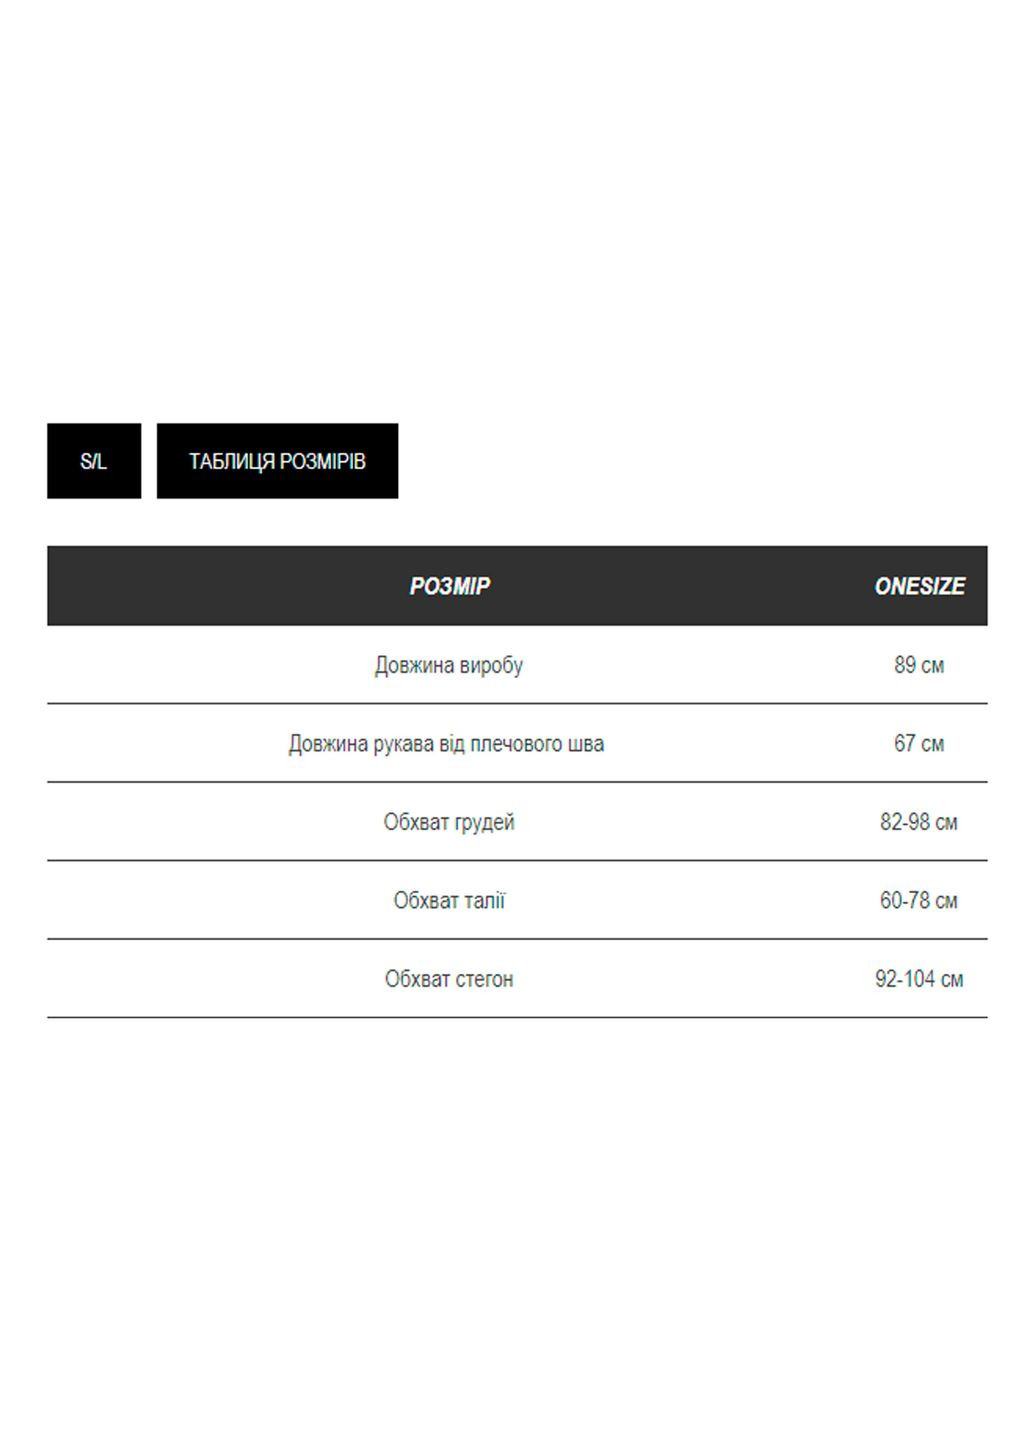This screenshot has height=1440, width=1035.
Task: Click the 60-78 см waist value
Action: pos(919,901)
